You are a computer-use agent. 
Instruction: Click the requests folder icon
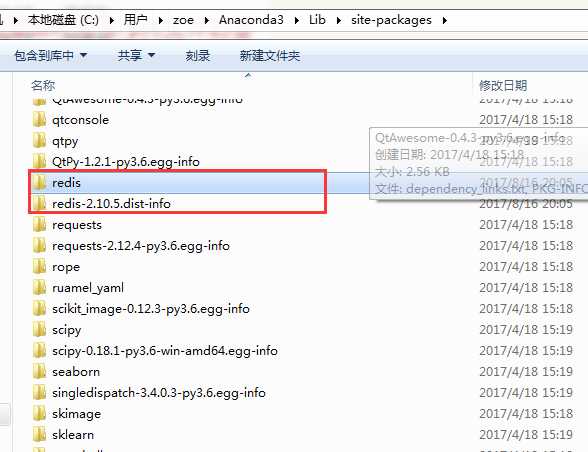click(39, 225)
